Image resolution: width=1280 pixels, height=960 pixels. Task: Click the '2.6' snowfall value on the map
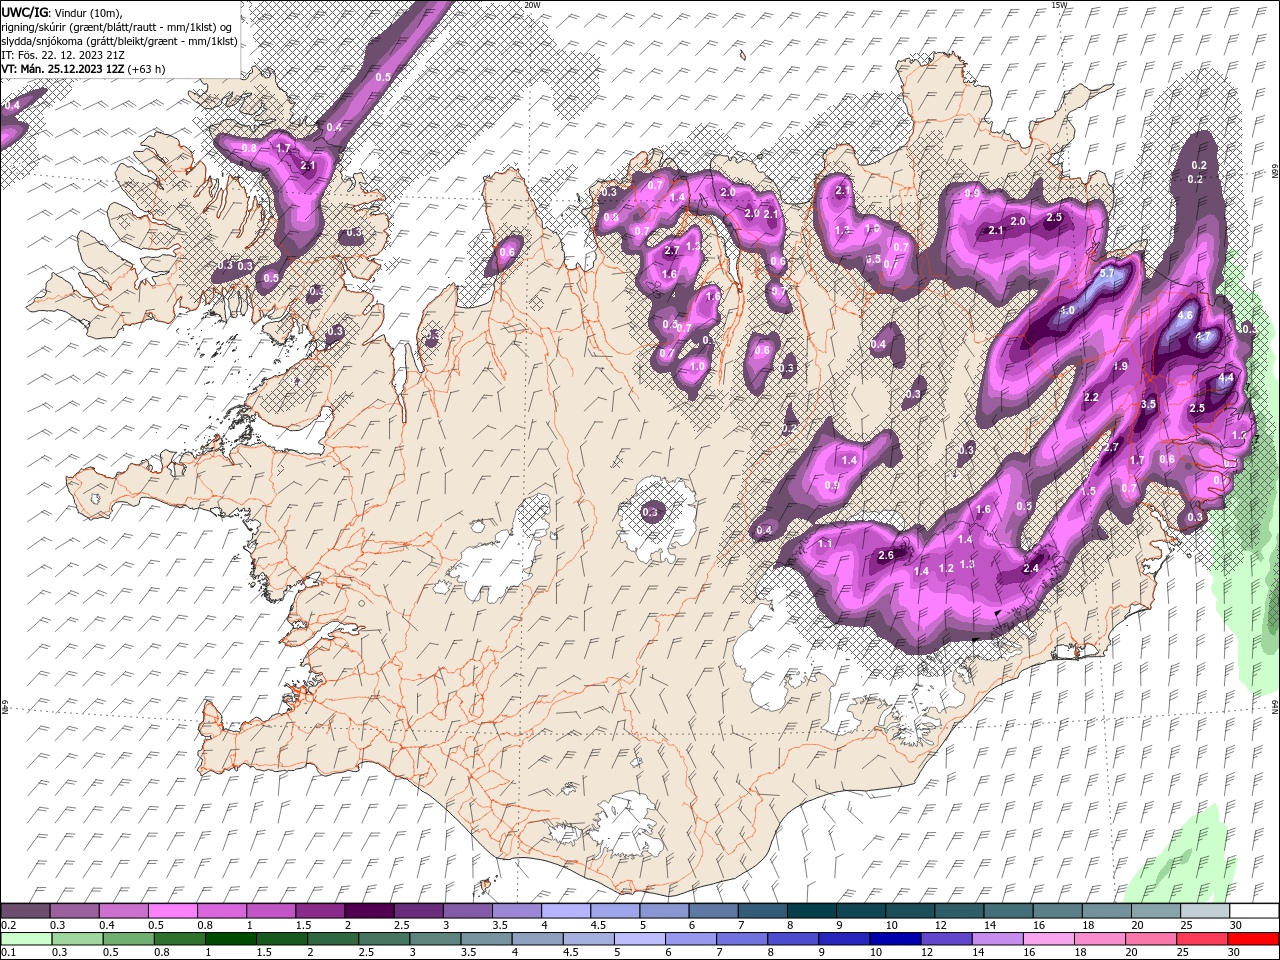885,555
